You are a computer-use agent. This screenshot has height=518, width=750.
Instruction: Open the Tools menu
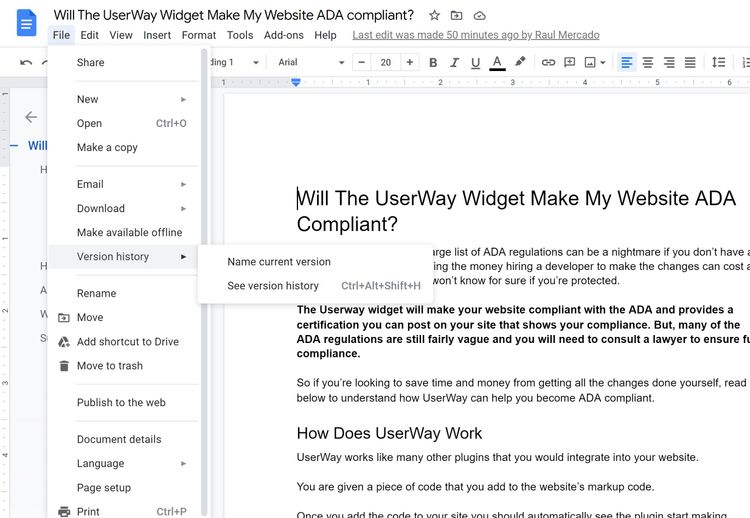[x=240, y=35]
